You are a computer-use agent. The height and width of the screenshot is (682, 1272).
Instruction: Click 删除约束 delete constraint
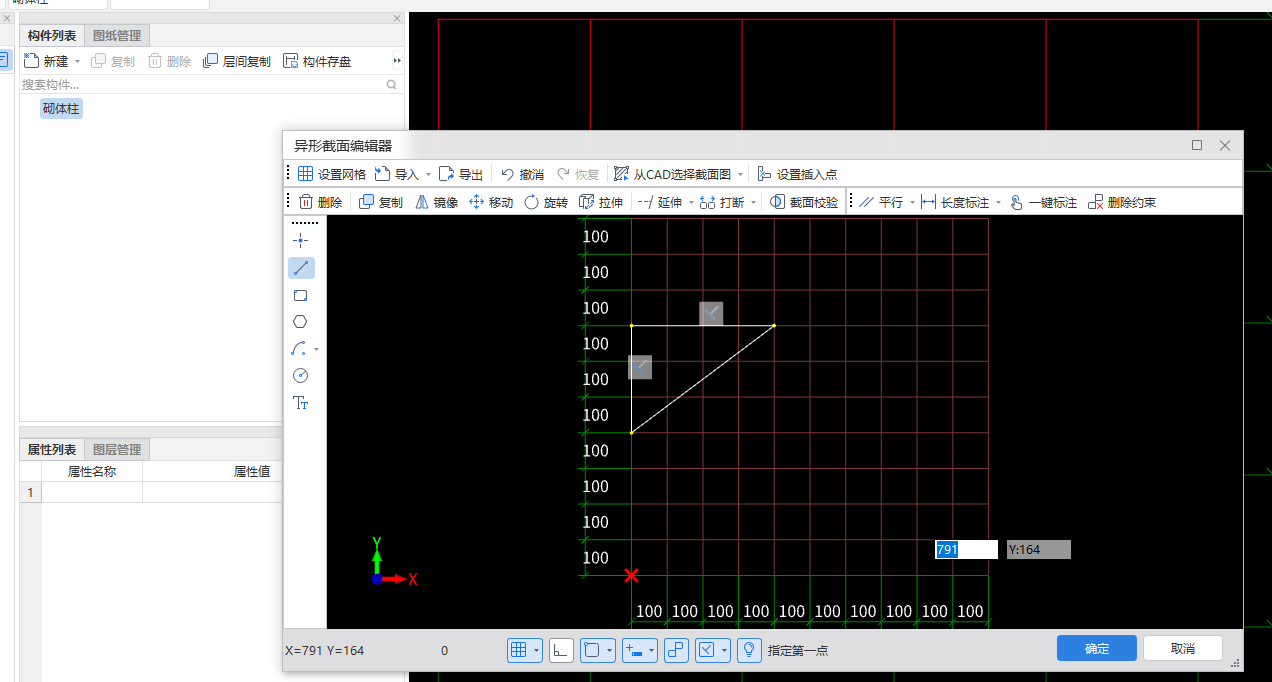(x=1122, y=202)
